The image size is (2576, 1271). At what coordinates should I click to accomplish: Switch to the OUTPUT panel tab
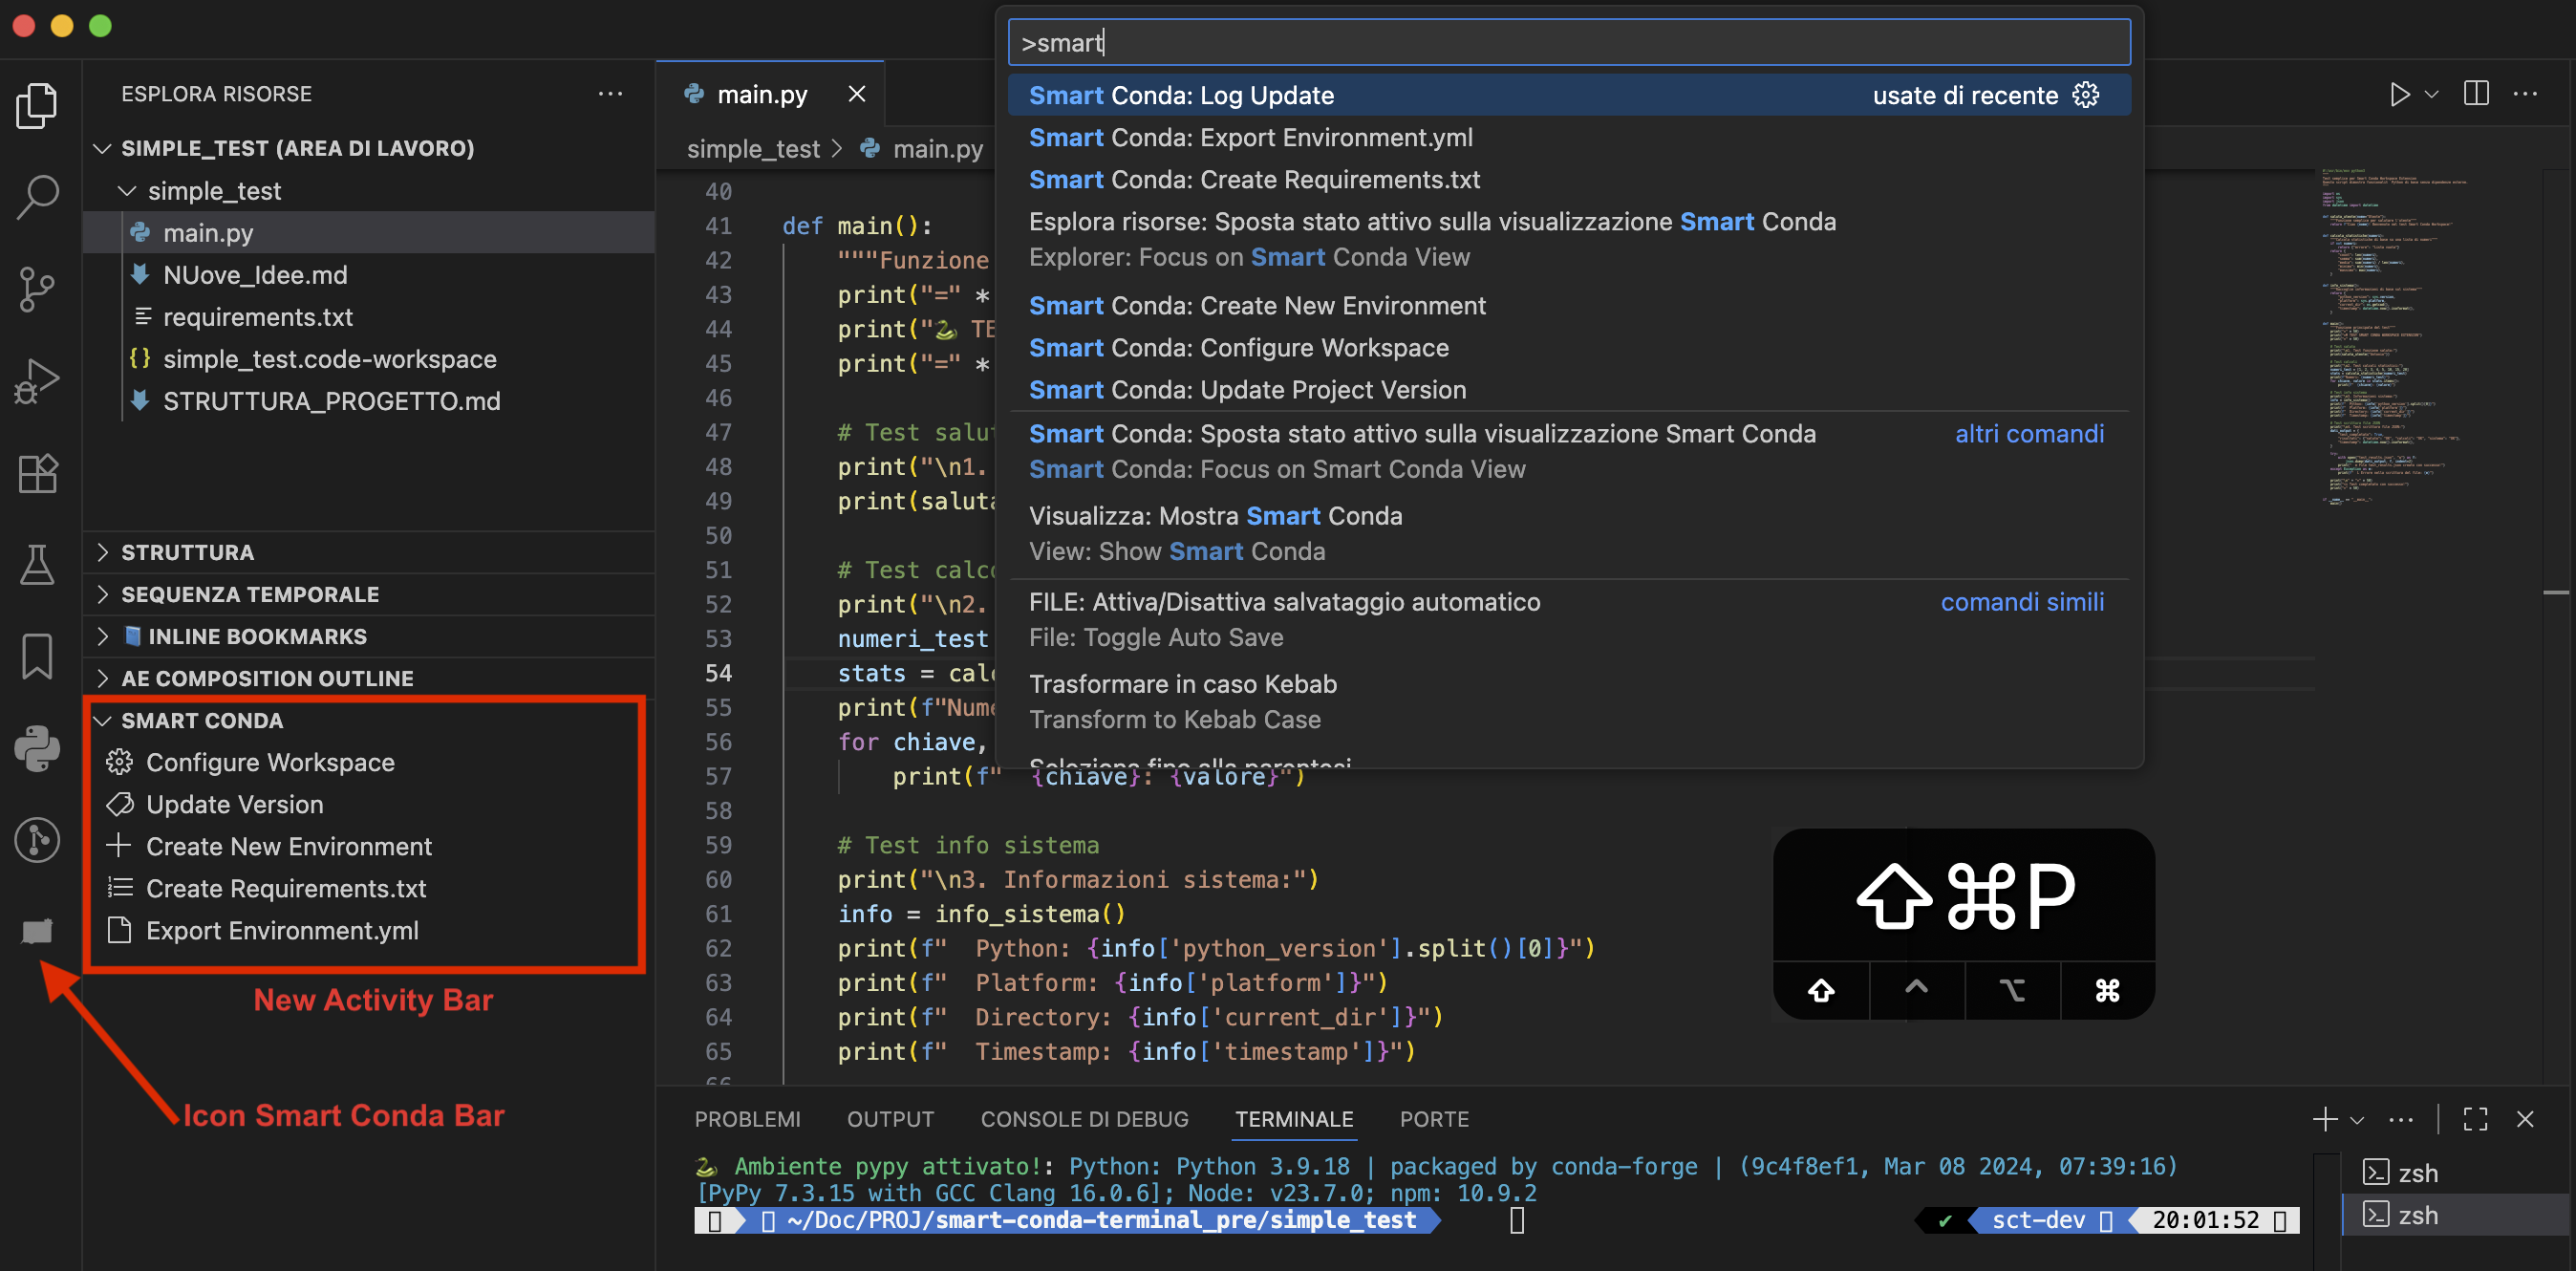(x=890, y=1119)
